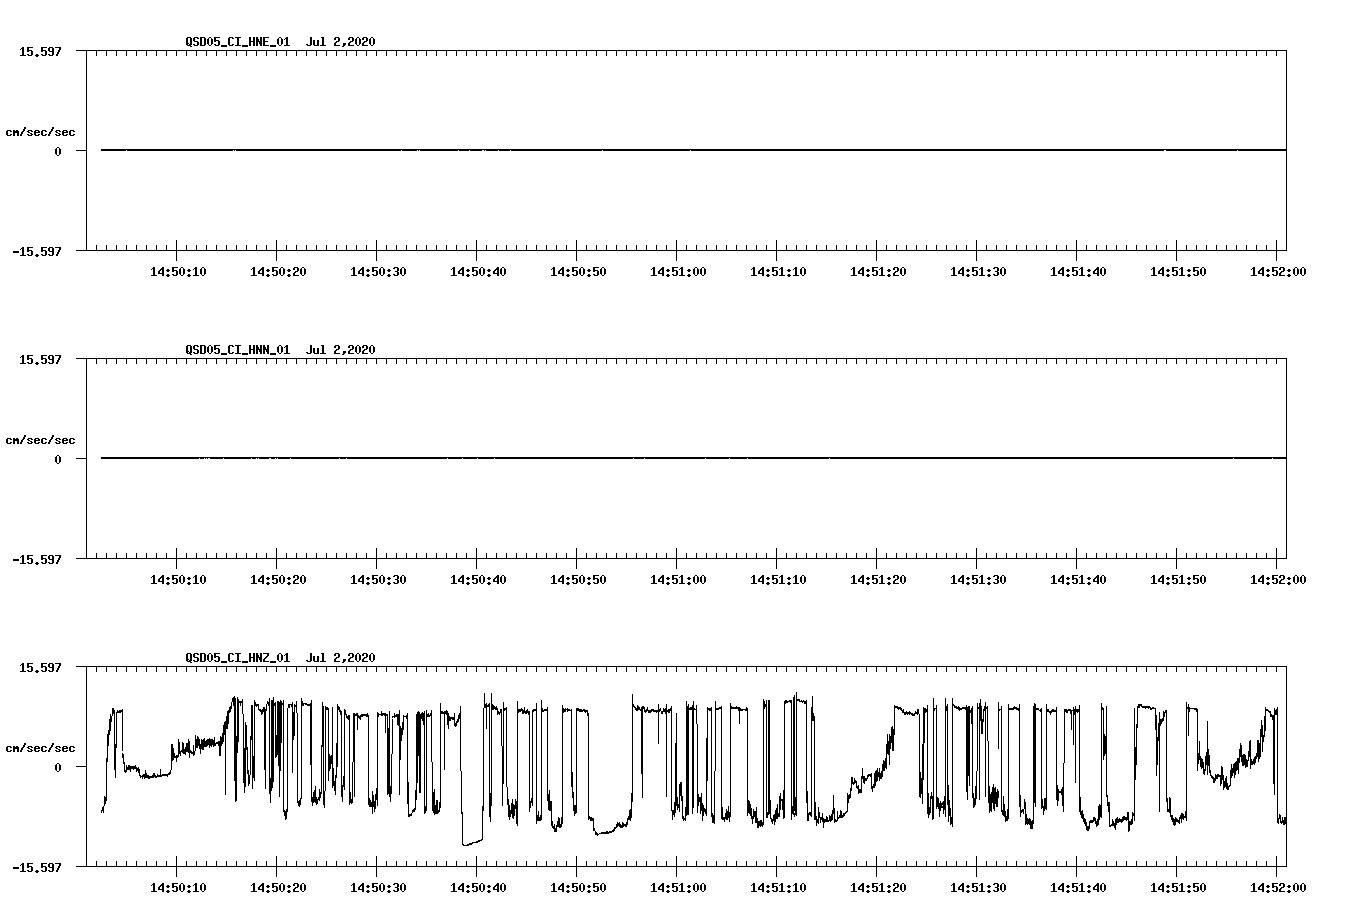Select the 15.597 upper limit on HNZ plot
Viewport: 1358px width, 924px height.
tap(40, 667)
